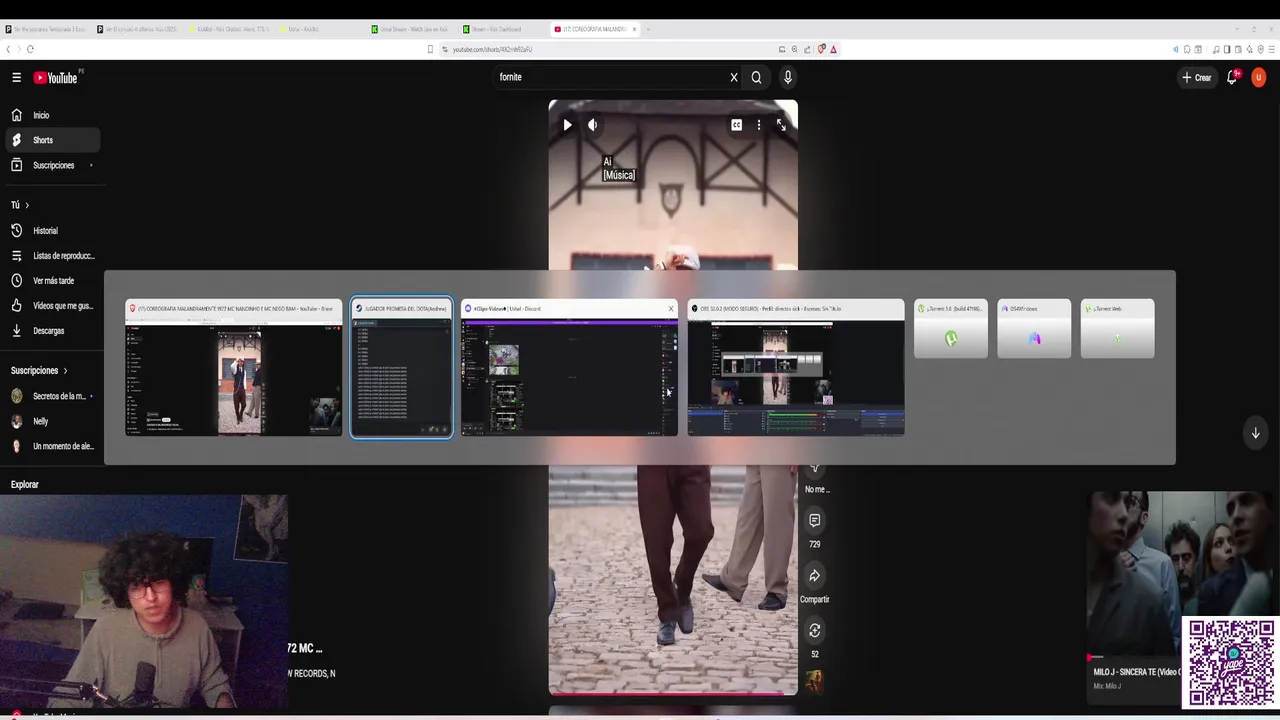This screenshot has width=1280, height=720.
Task: Toggle captions on the Short
Action: coord(736,125)
